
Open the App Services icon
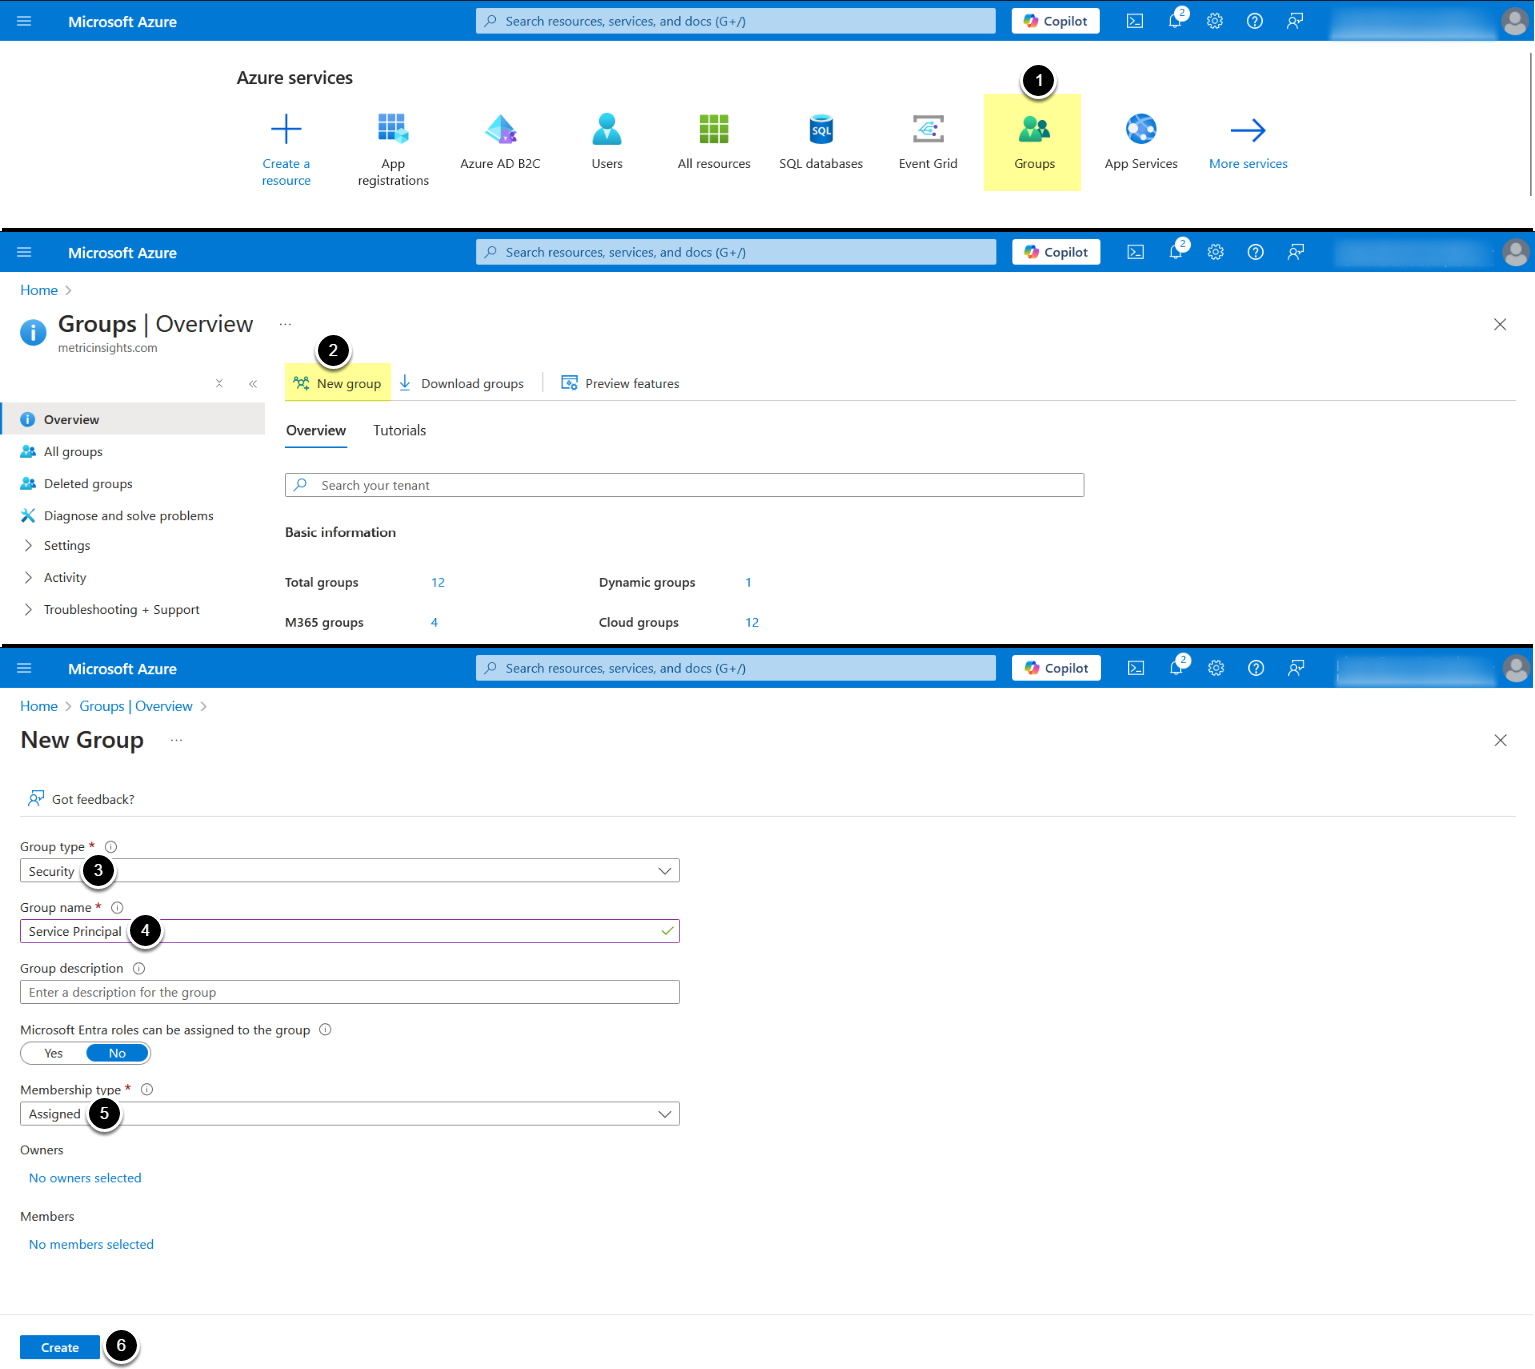click(1140, 130)
